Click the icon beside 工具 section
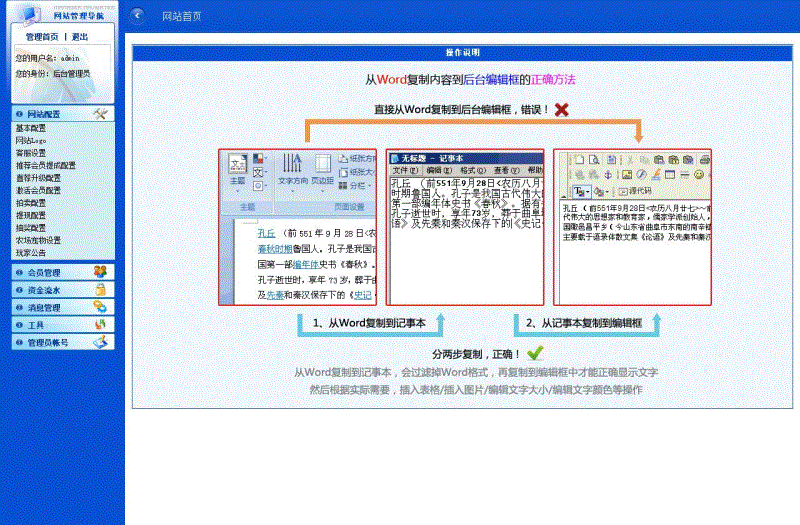The image size is (800, 525). pyautogui.click(x=100, y=325)
